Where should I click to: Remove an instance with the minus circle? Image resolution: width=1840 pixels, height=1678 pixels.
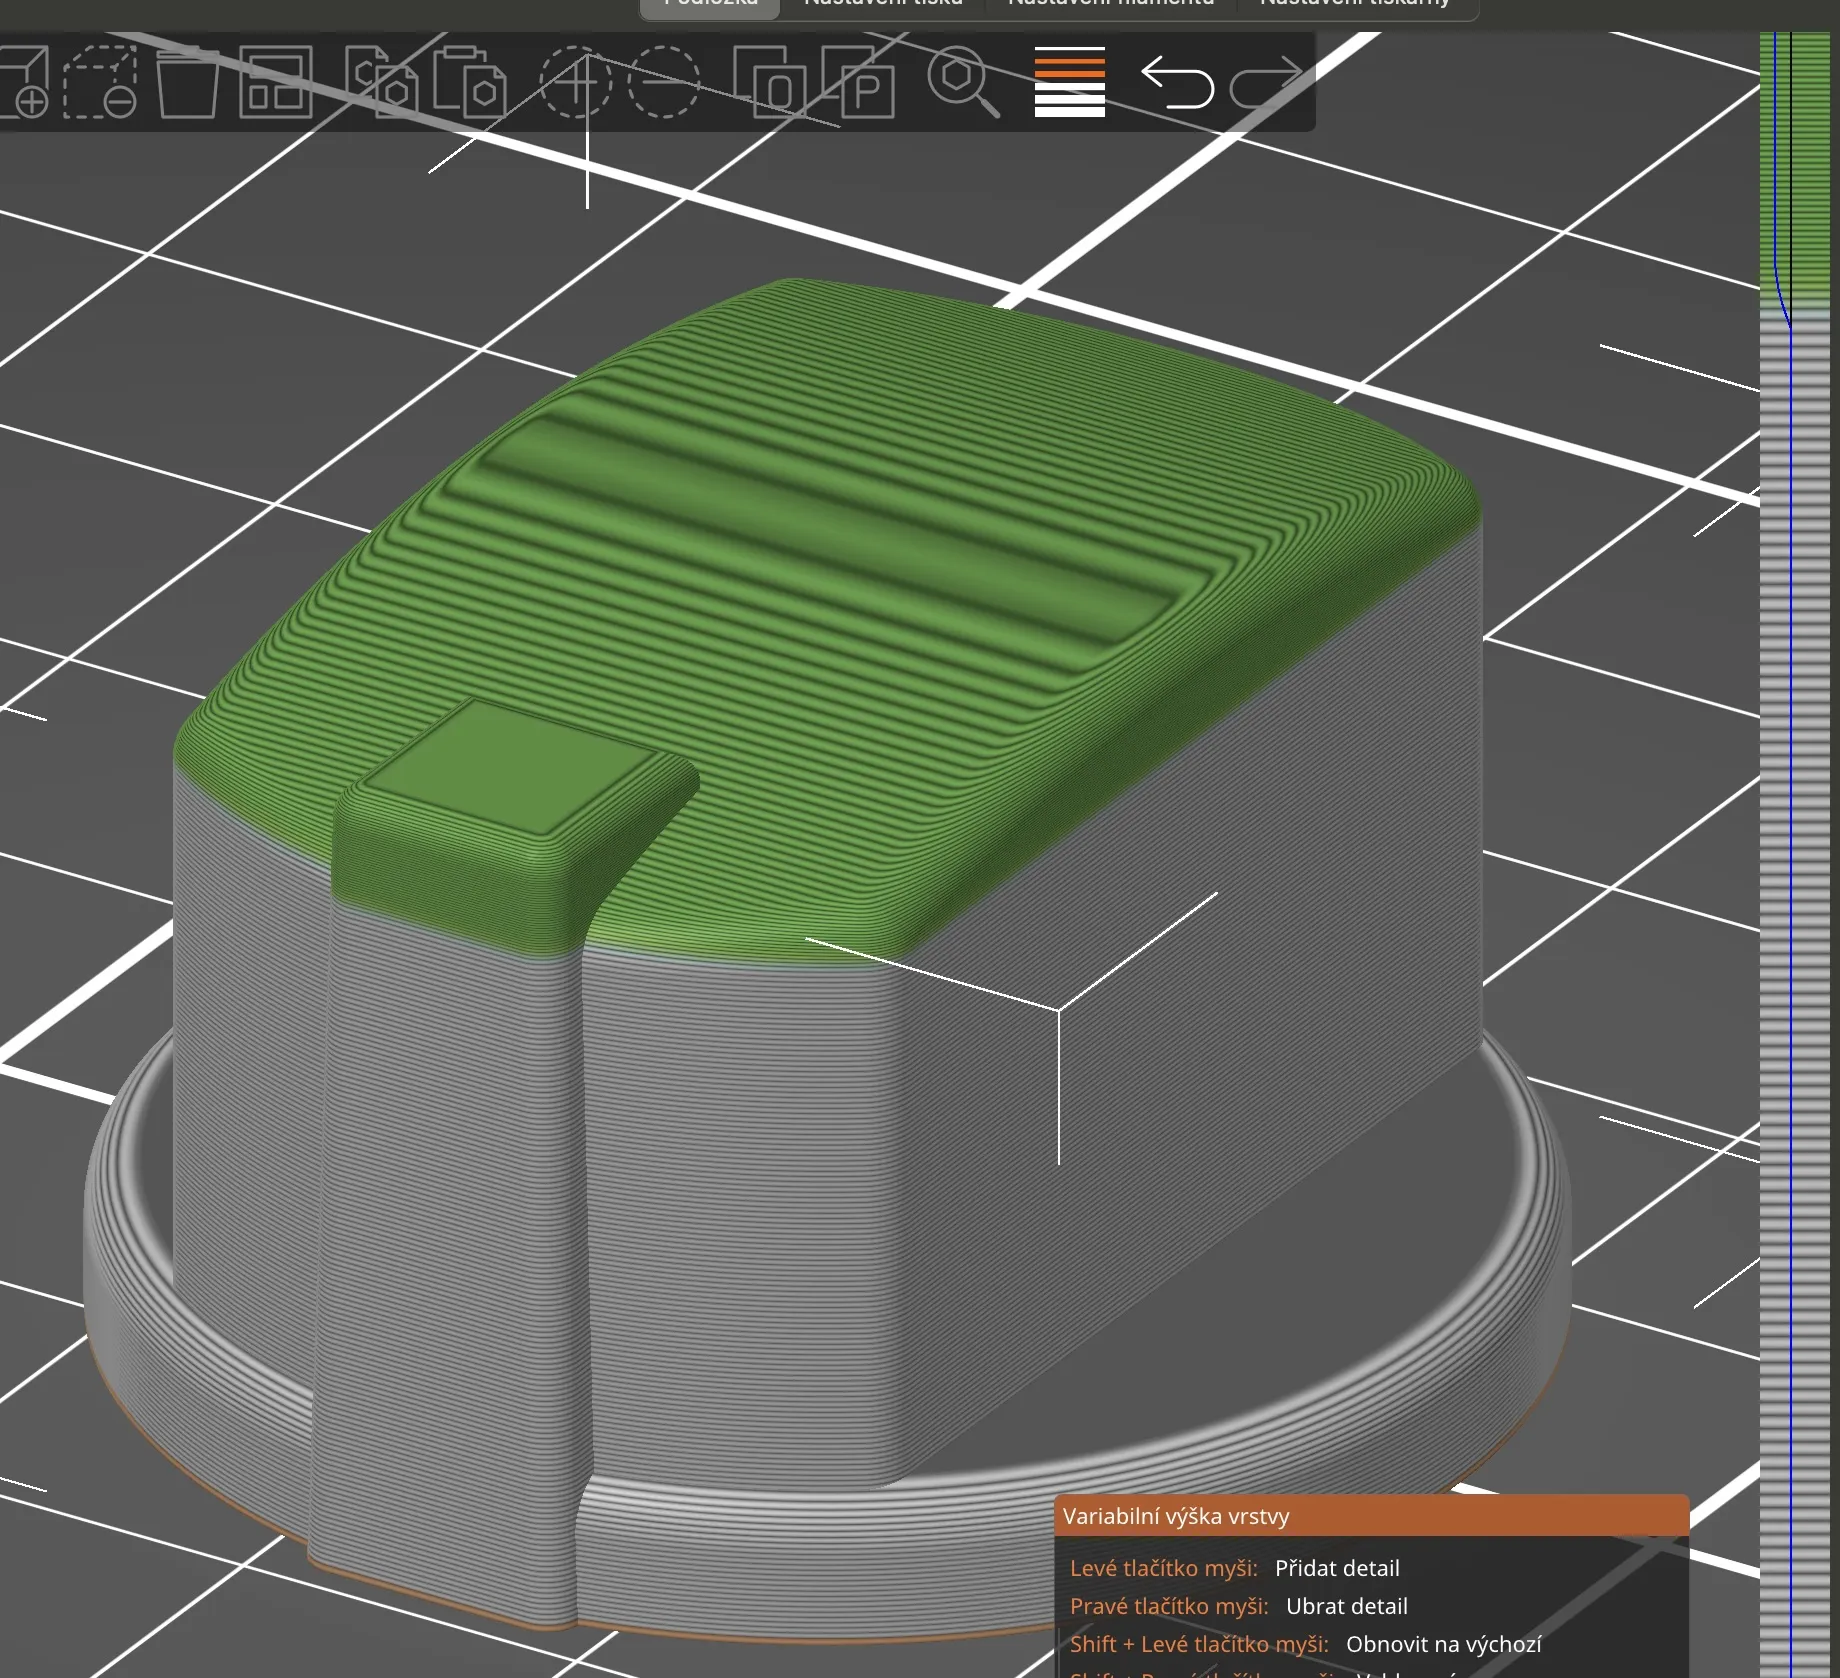coord(664,82)
